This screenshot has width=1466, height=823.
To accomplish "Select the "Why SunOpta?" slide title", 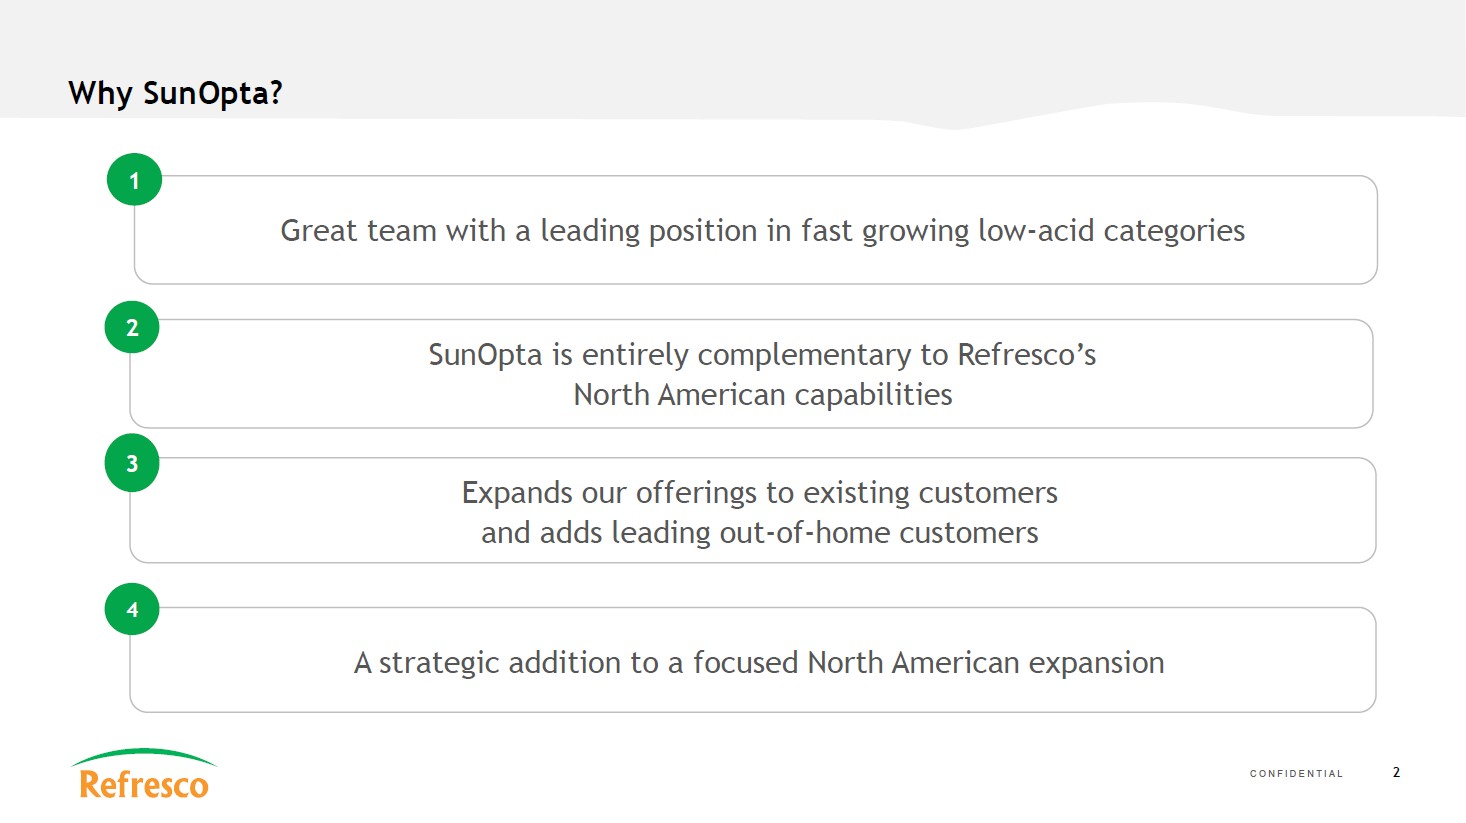I will click(x=175, y=93).
